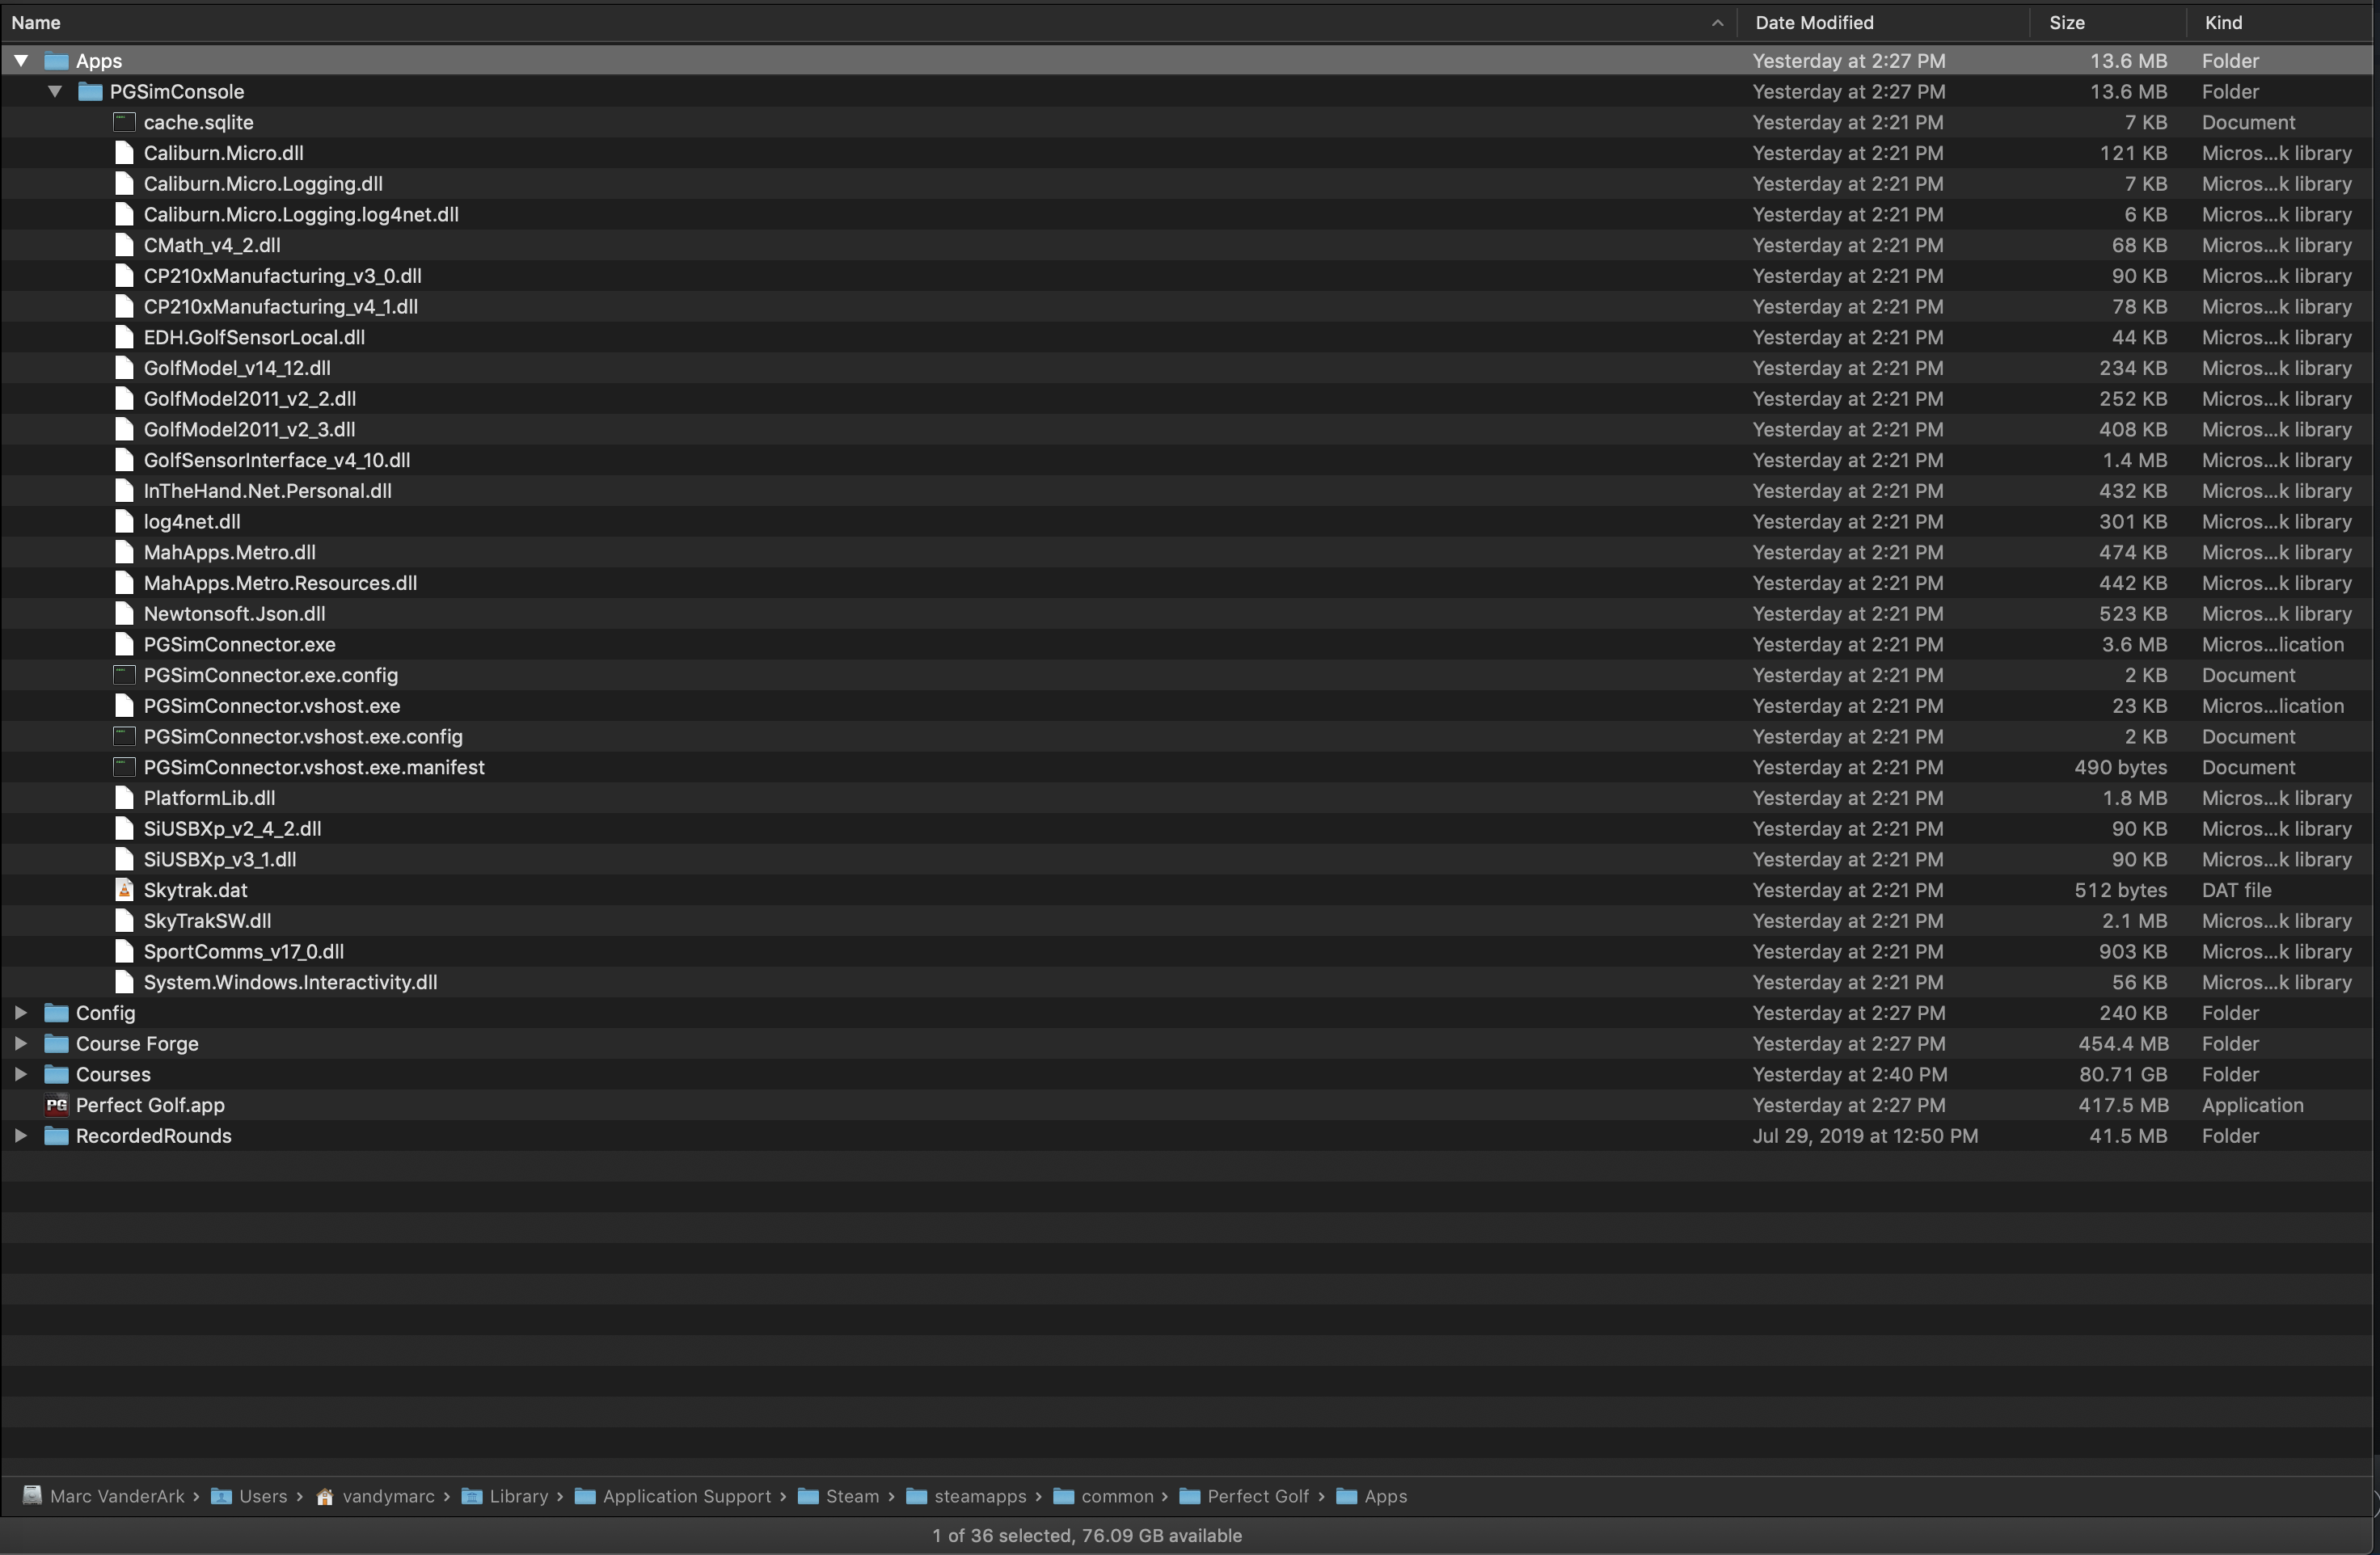The height and width of the screenshot is (1555, 2380).
Task: Sort by the Name column header
Action: coord(36,22)
